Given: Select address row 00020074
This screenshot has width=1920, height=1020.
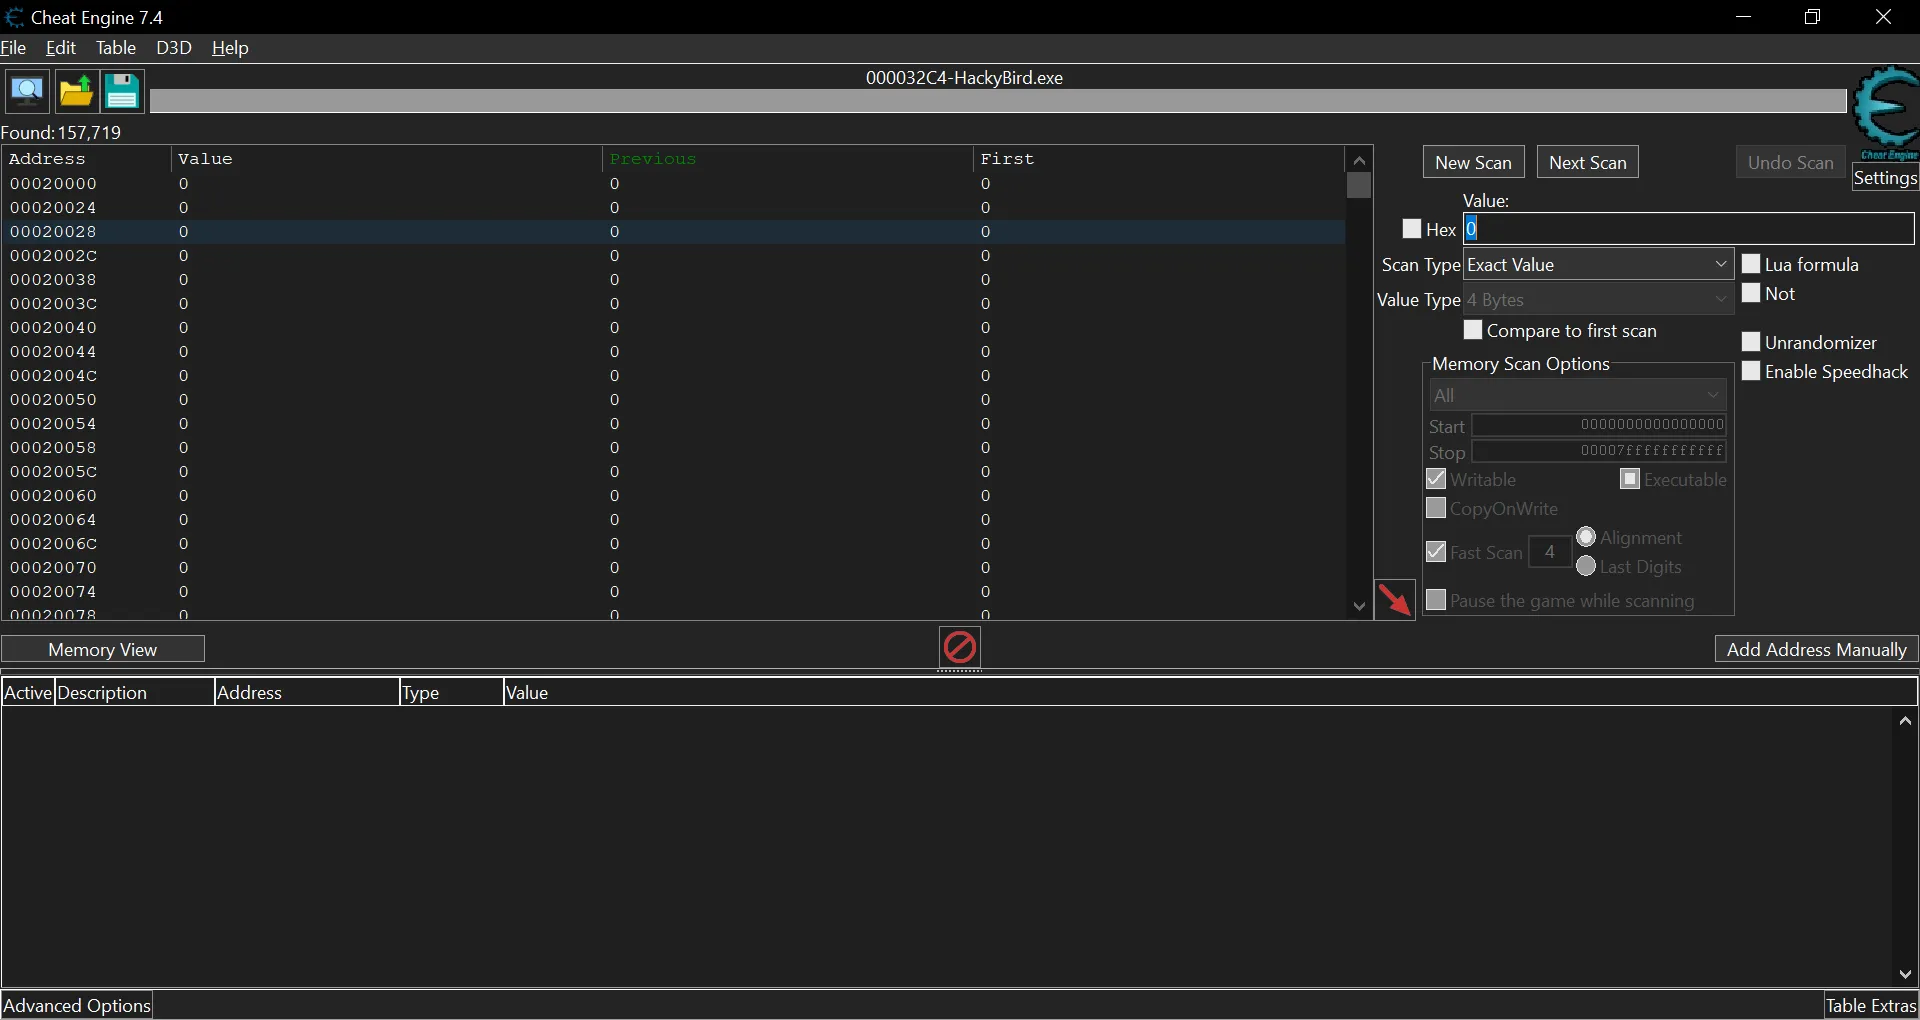Looking at the screenshot, I should [x=673, y=592].
